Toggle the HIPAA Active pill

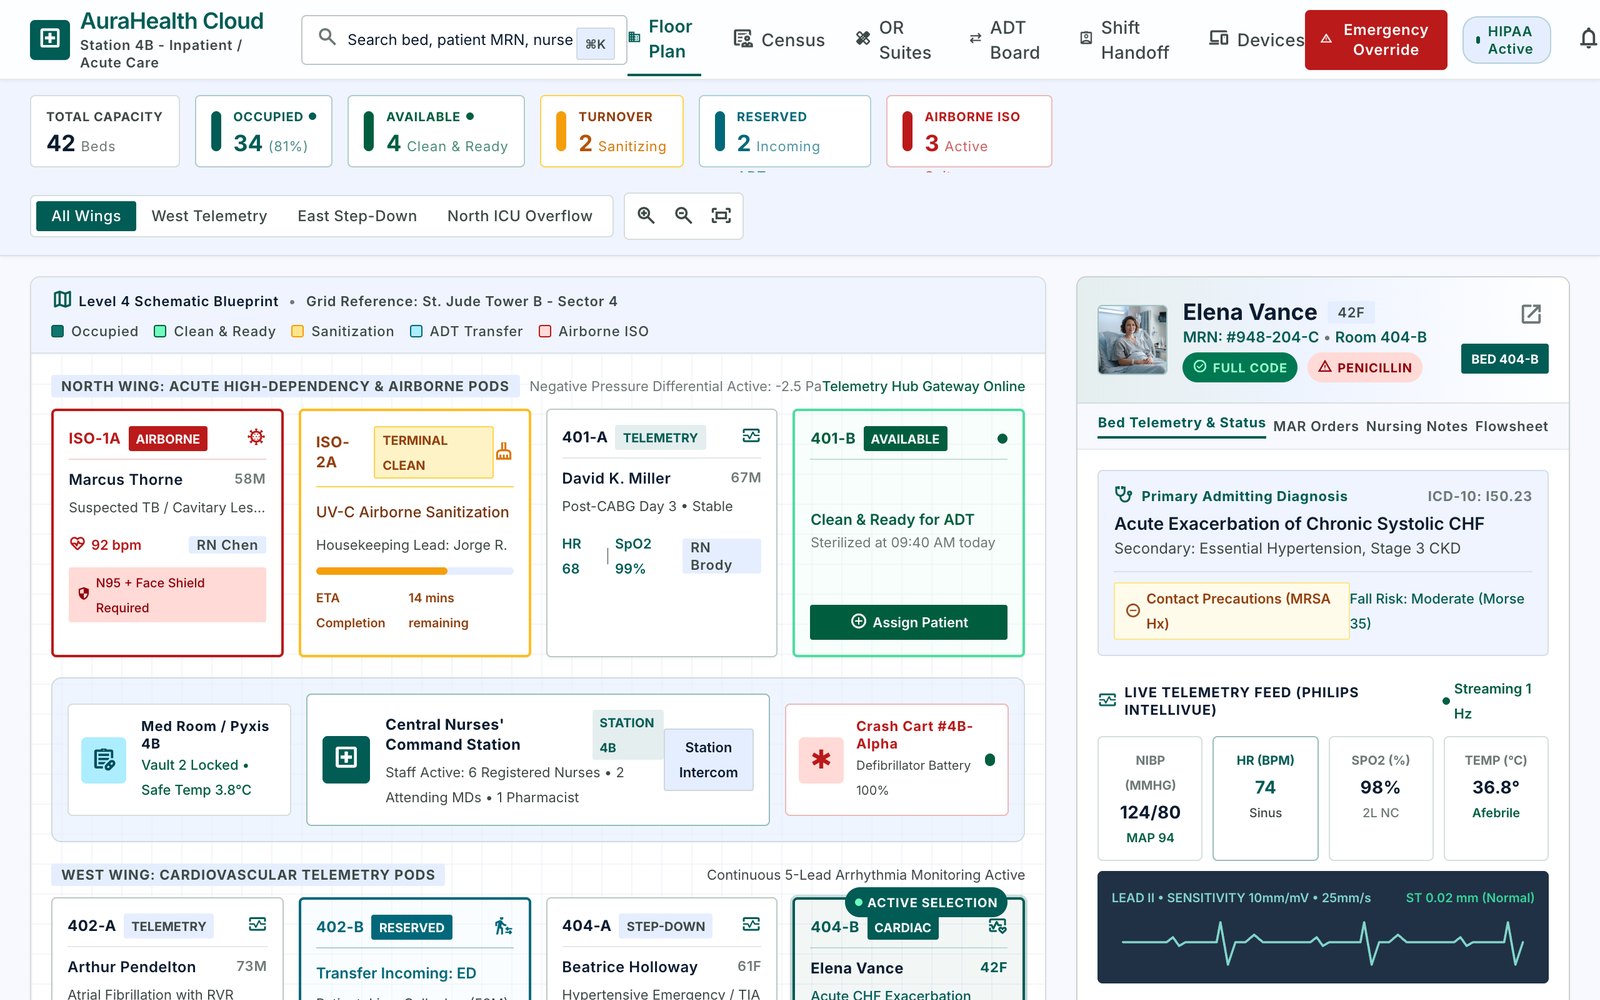coord(1506,40)
